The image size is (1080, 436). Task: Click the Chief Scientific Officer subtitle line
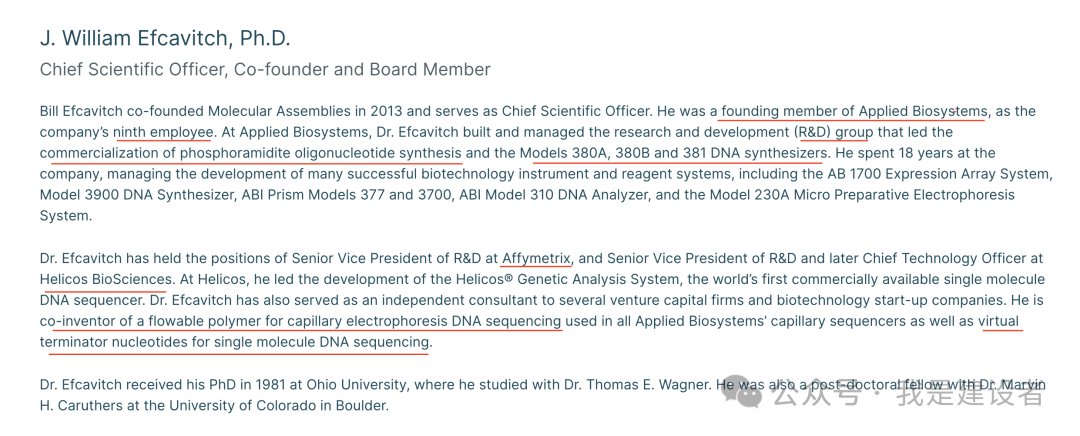click(265, 70)
